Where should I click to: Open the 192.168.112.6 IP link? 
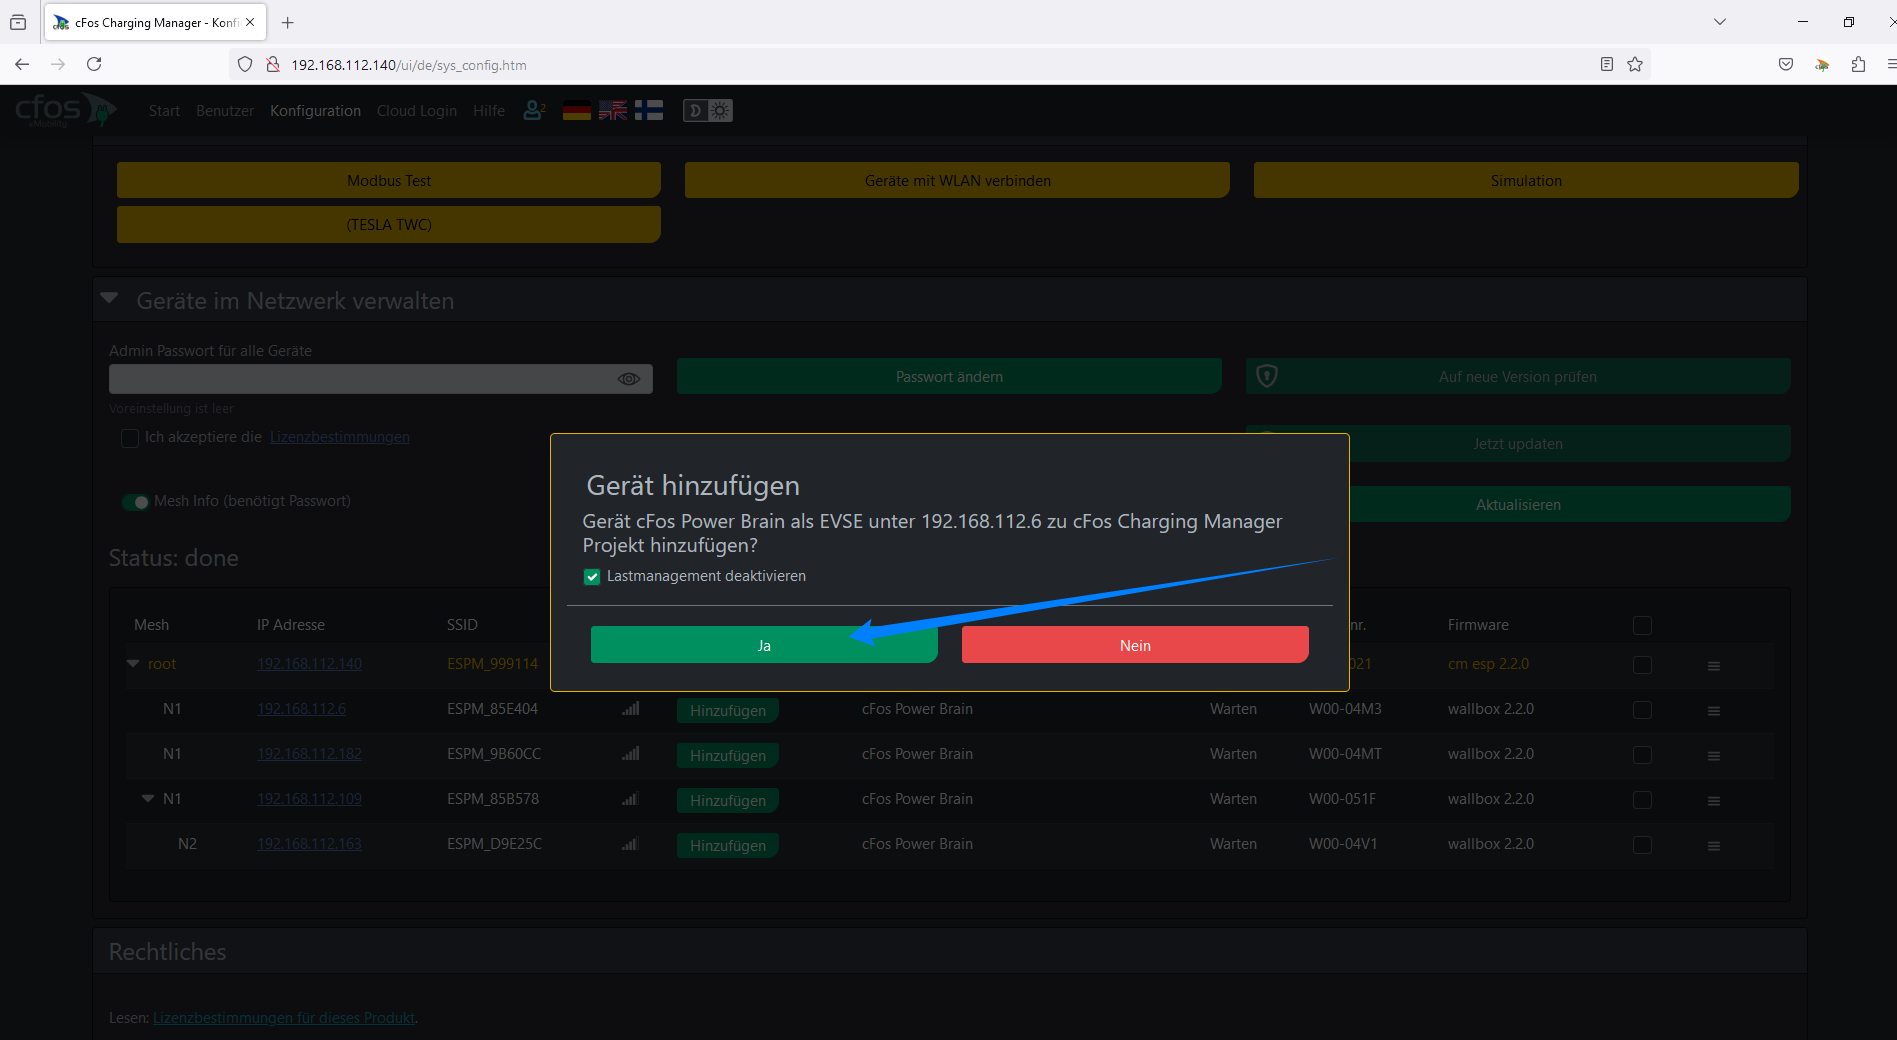tap(301, 709)
